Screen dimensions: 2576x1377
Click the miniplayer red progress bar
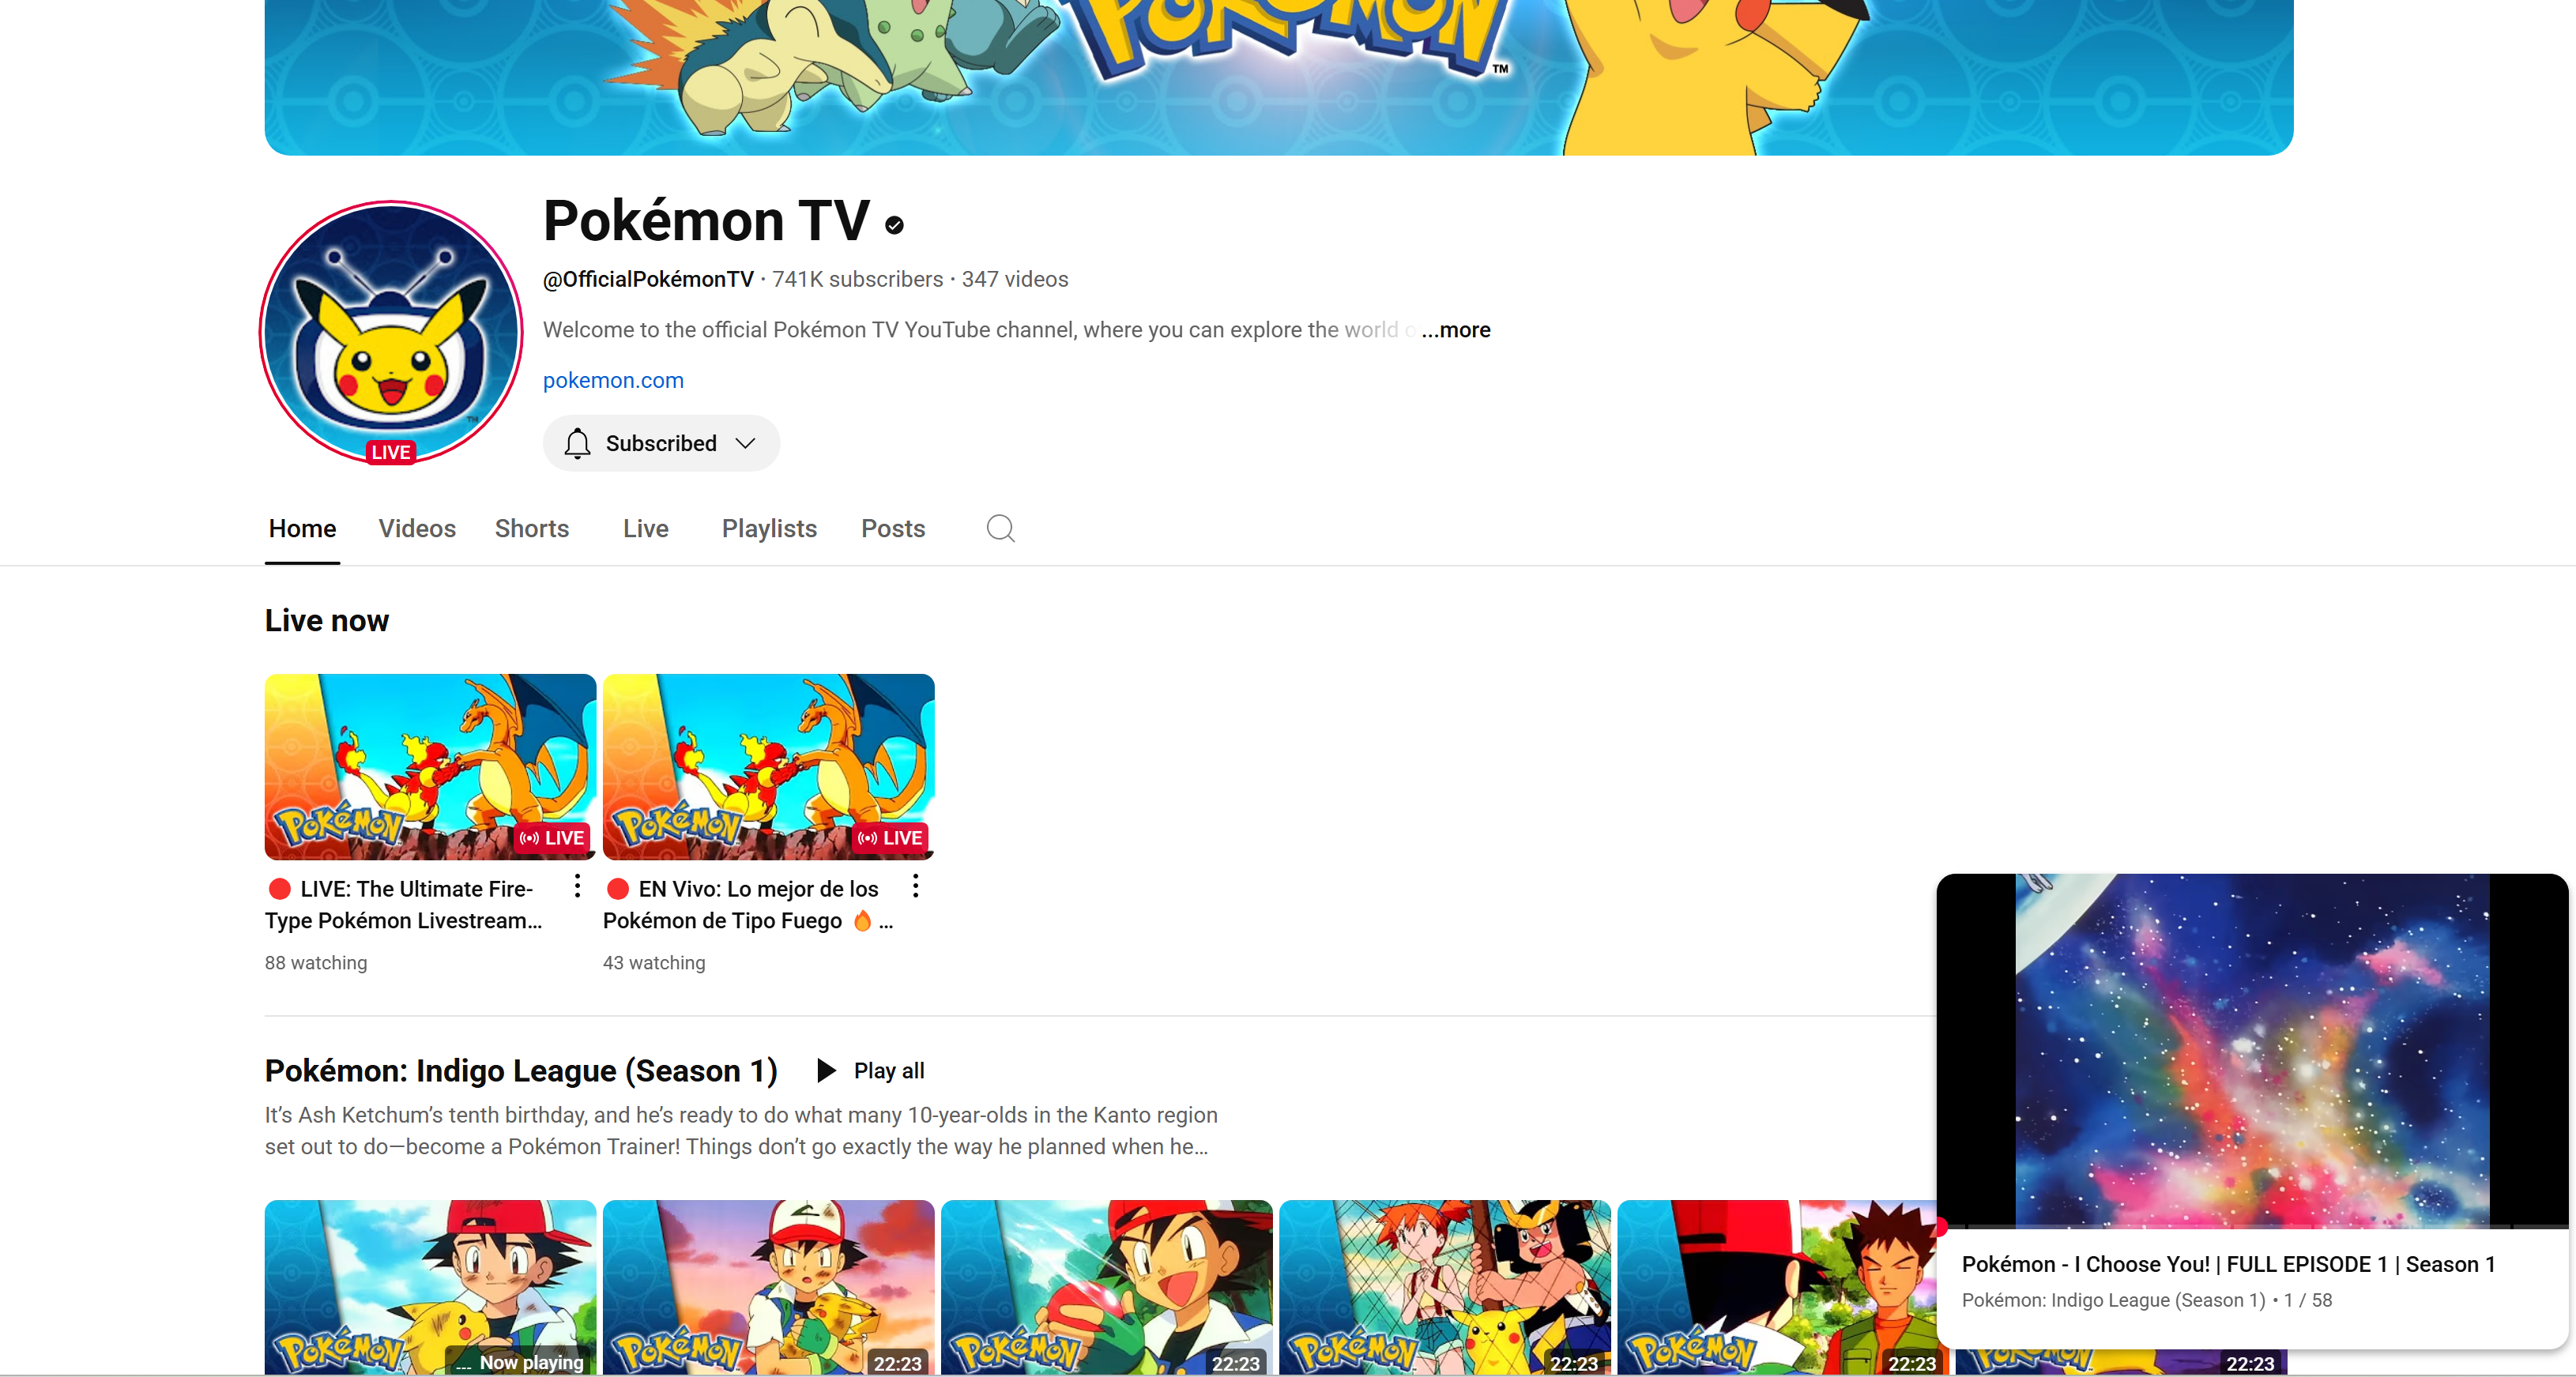(1941, 1227)
